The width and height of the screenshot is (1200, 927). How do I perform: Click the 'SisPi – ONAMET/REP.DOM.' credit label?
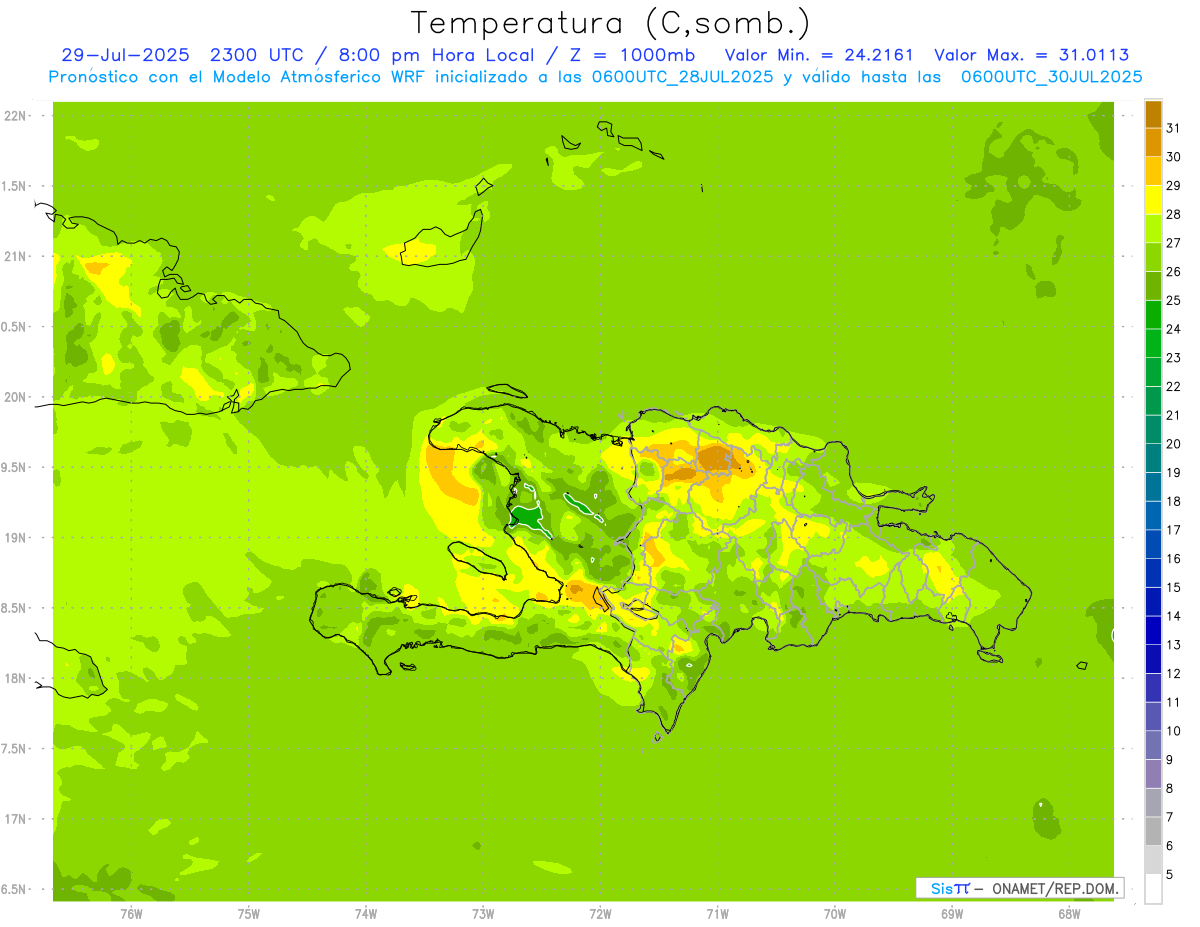coord(1019,888)
